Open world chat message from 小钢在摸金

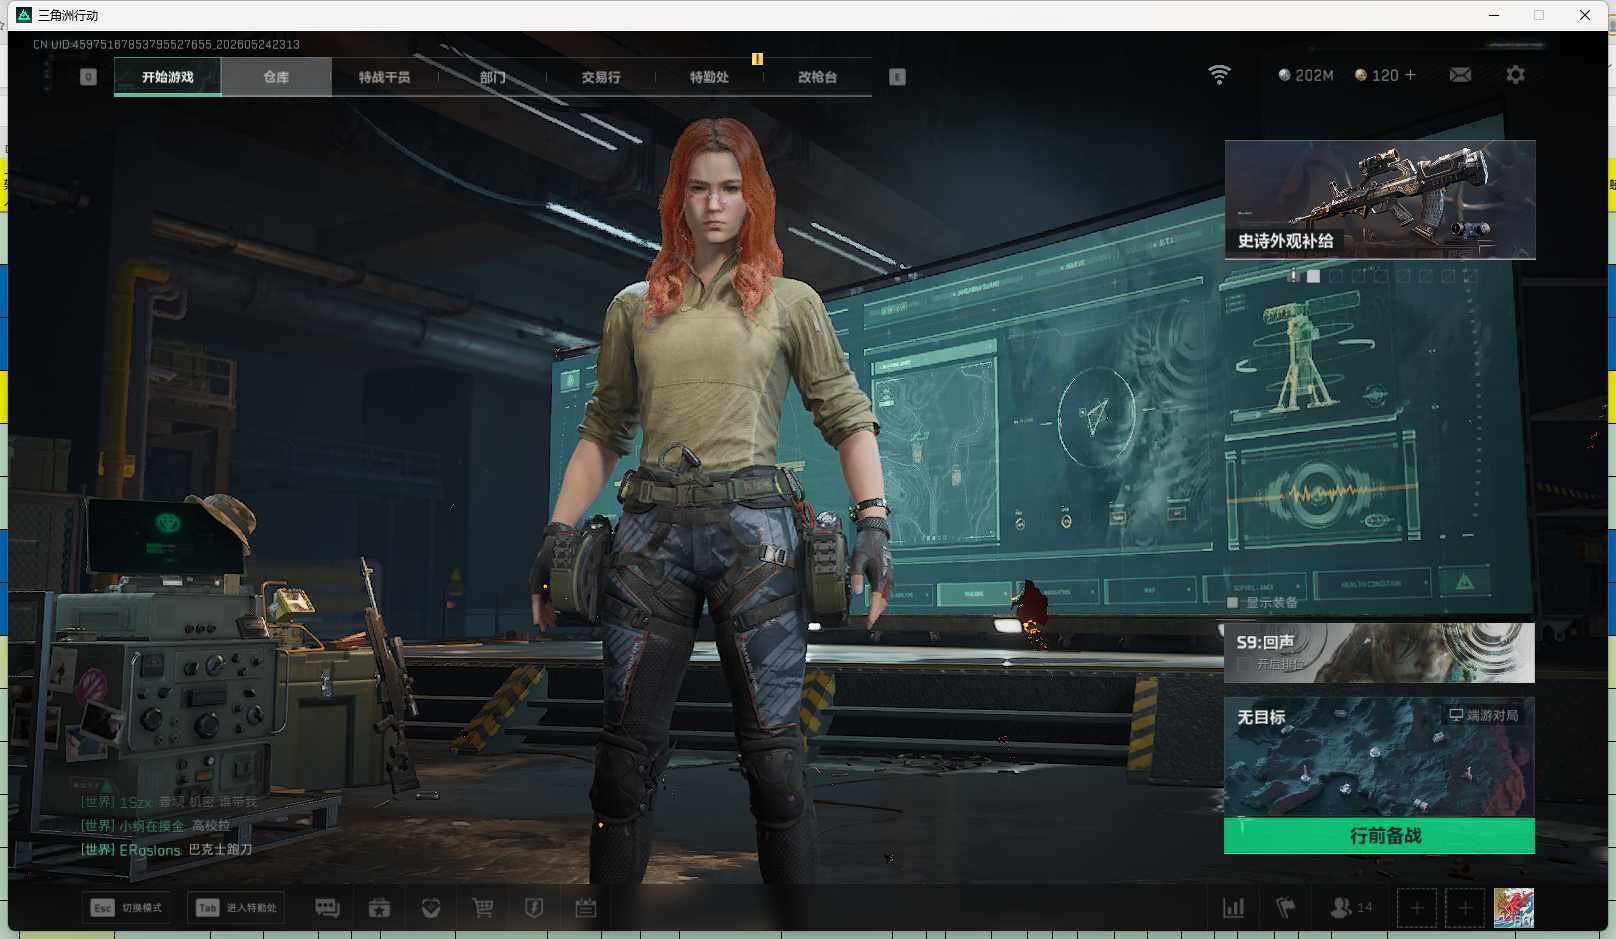(x=155, y=826)
